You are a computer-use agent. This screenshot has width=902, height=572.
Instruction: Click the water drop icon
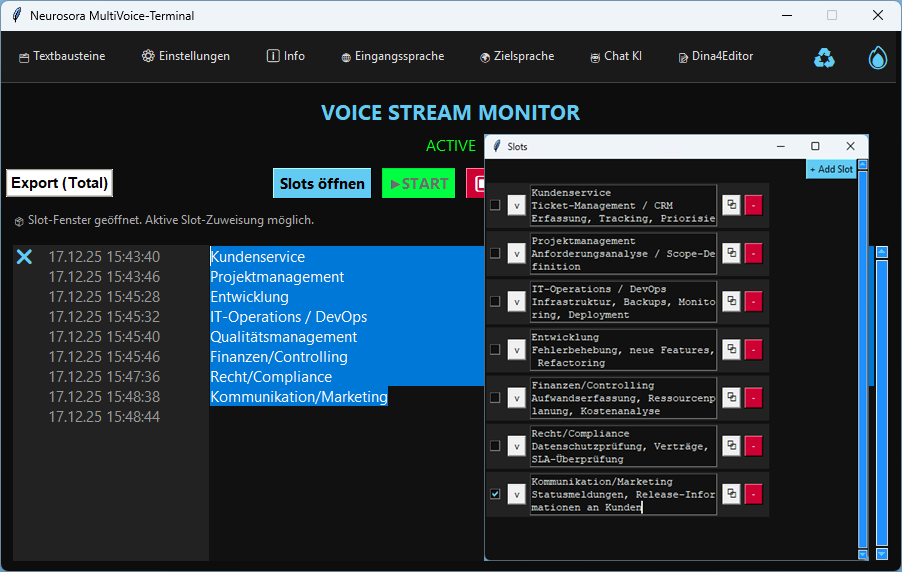click(x=877, y=58)
